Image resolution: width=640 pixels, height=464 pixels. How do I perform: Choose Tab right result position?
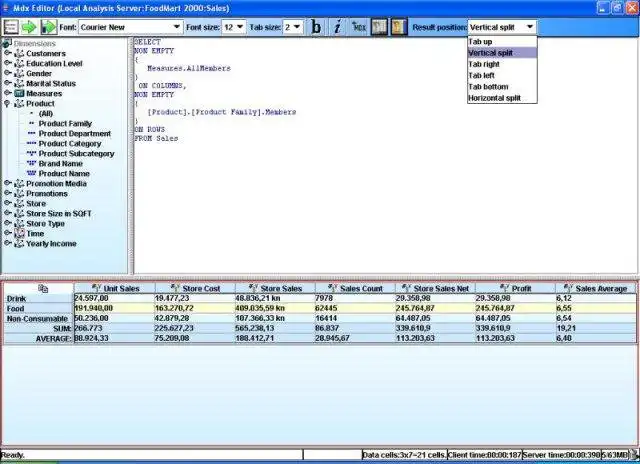502,64
